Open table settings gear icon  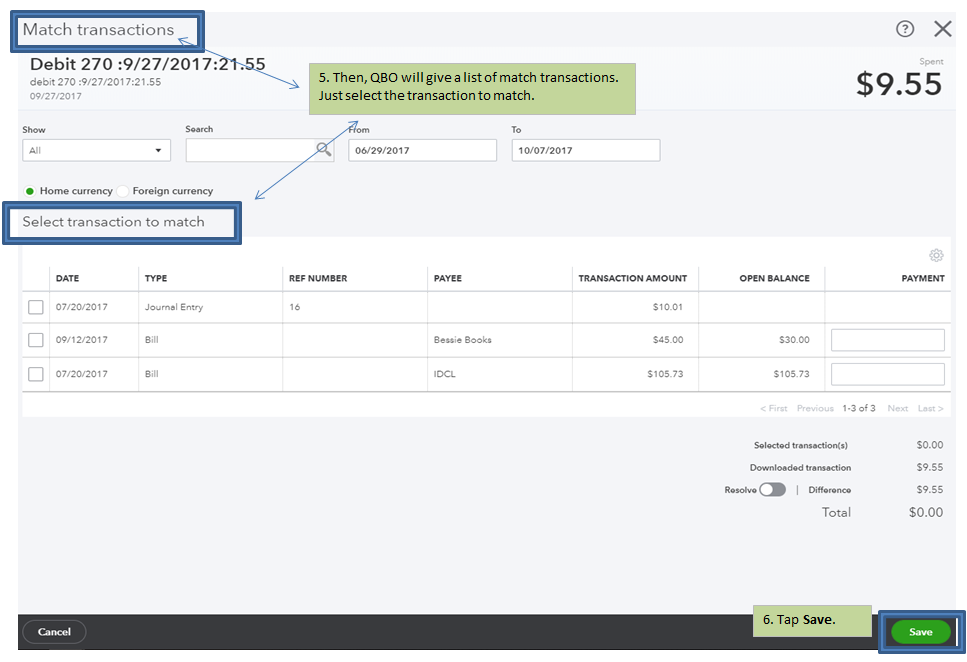tap(936, 255)
